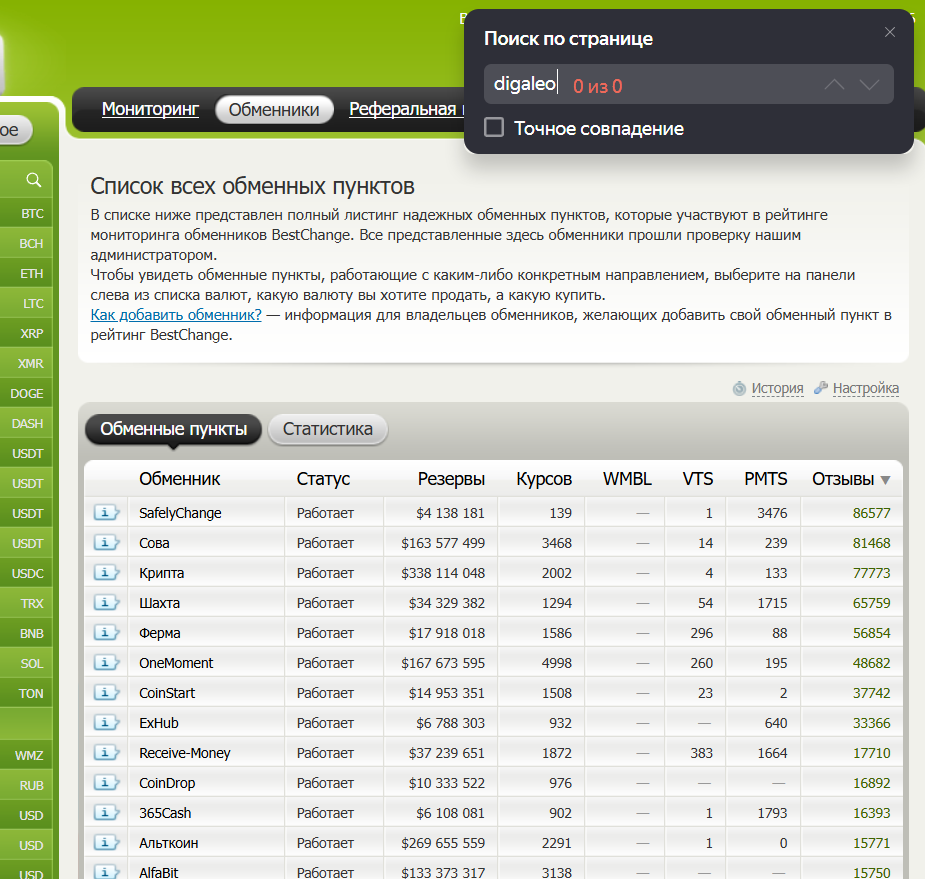Click the sidebar magnifier search icon
Image resolution: width=925 pixels, height=879 pixels.
click(34, 180)
